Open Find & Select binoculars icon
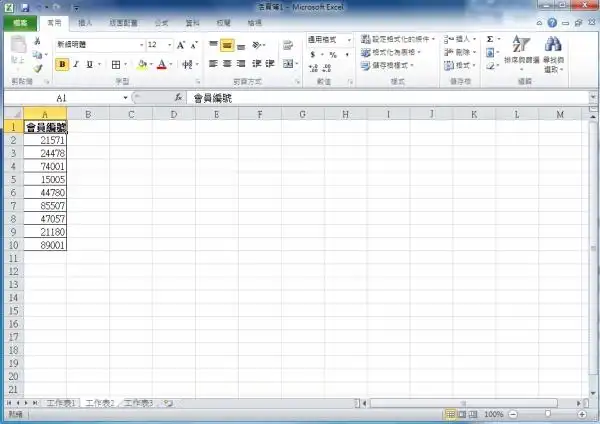The height and width of the screenshot is (424, 600). 553,44
